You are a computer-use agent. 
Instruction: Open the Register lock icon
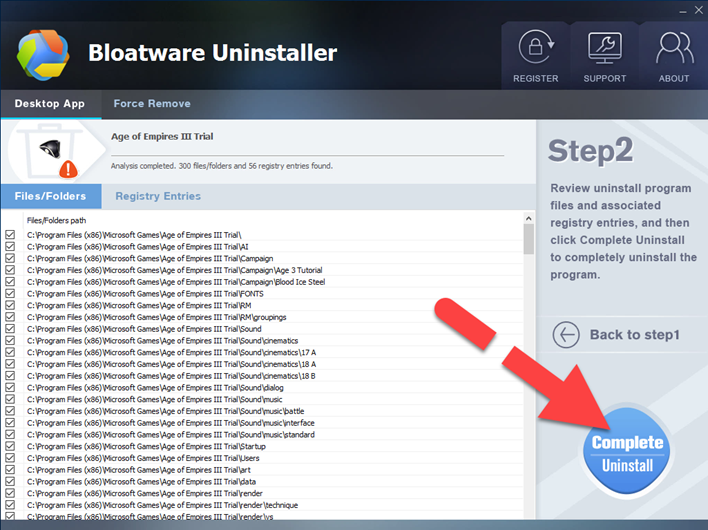pos(536,46)
